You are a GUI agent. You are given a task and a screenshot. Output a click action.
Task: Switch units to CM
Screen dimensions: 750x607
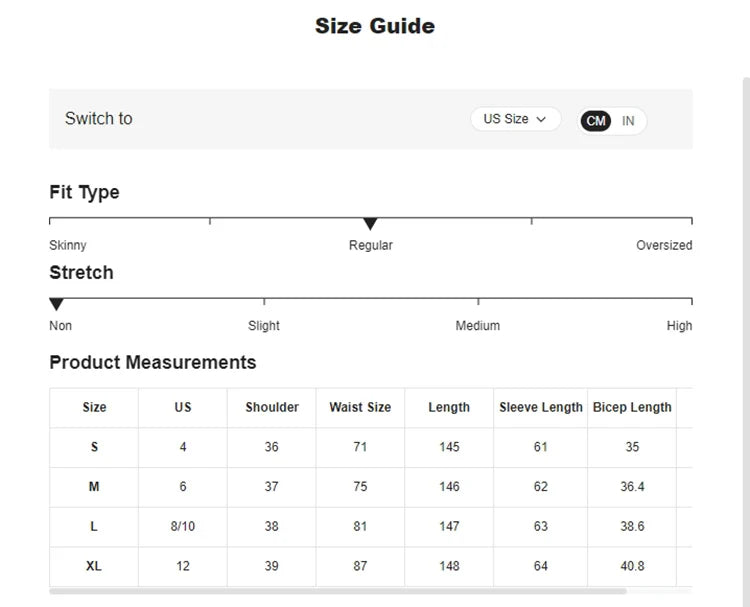(x=596, y=121)
